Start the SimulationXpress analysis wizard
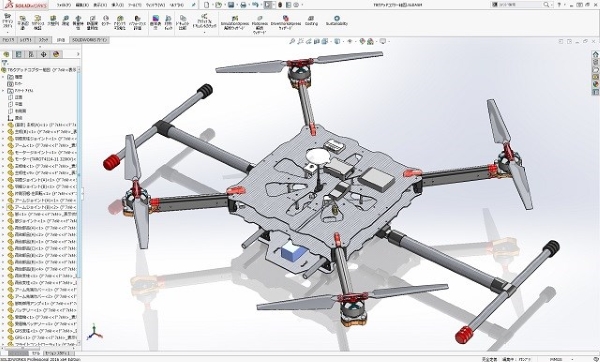 pyautogui.click(x=235, y=23)
